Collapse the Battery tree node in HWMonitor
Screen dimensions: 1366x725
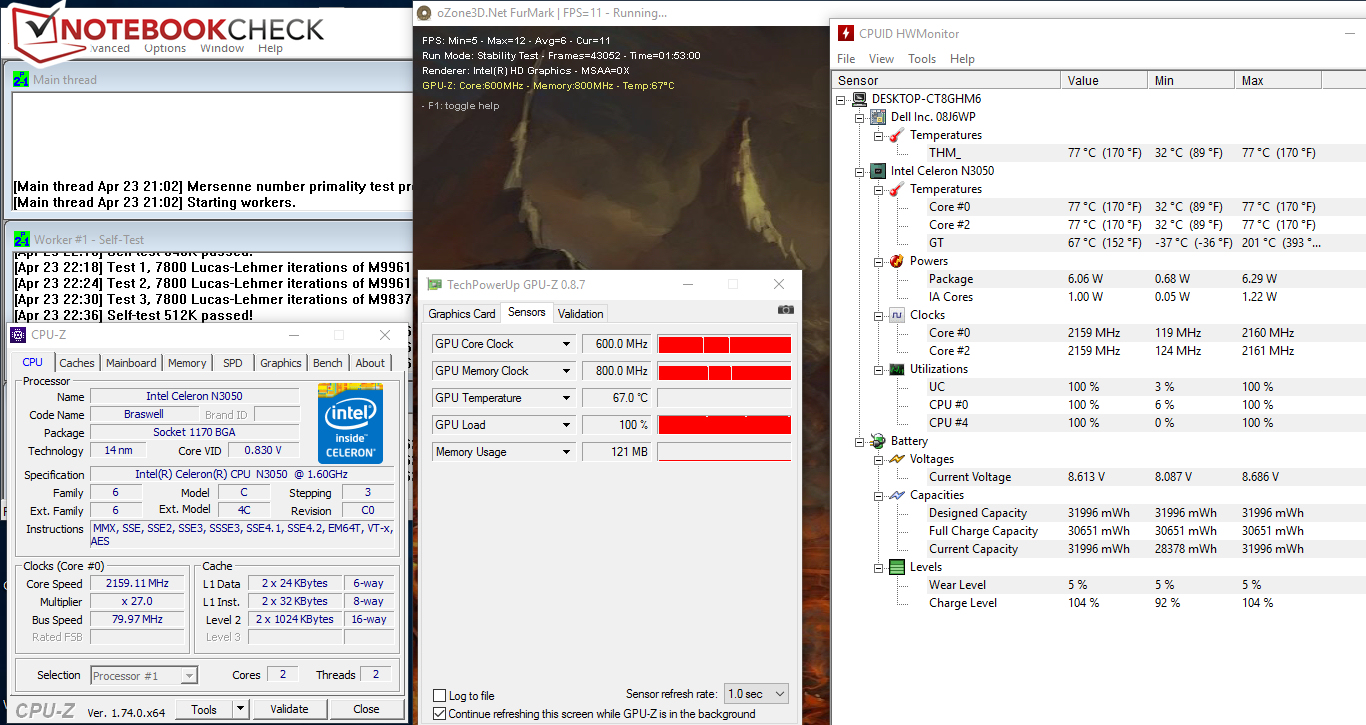(x=860, y=441)
